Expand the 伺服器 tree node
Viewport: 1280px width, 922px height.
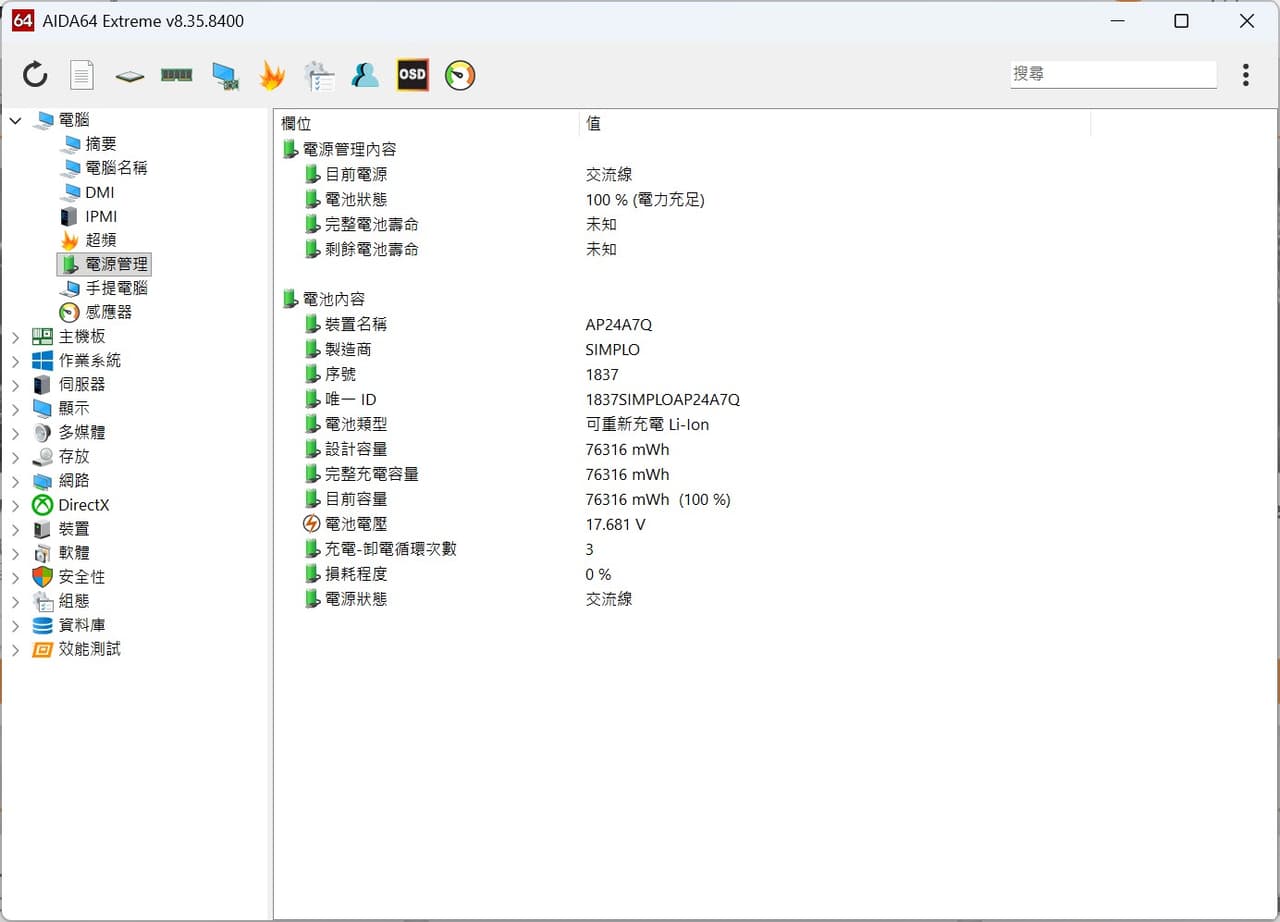pyautogui.click(x=15, y=385)
